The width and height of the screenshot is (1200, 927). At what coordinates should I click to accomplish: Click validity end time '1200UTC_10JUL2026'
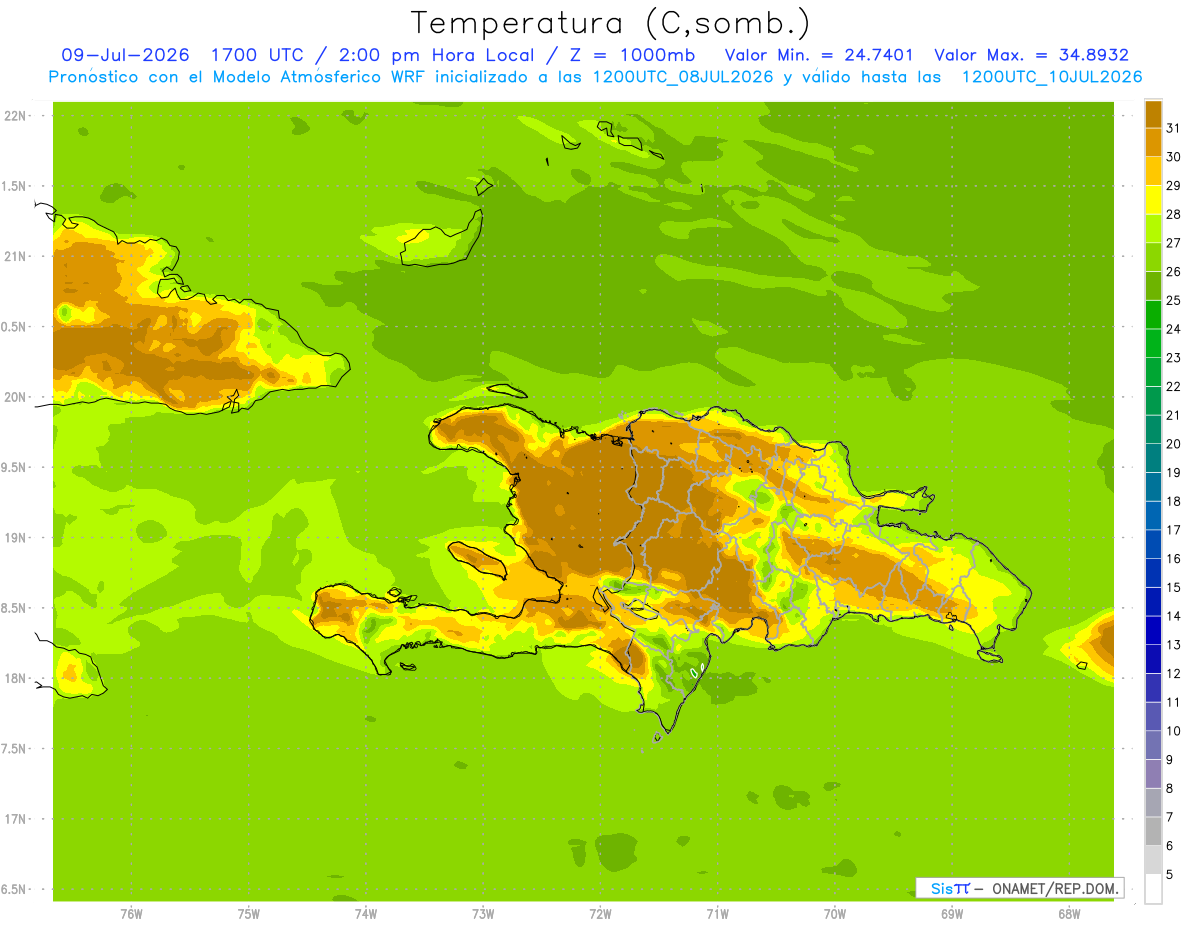pyautogui.click(x=1052, y=77)
